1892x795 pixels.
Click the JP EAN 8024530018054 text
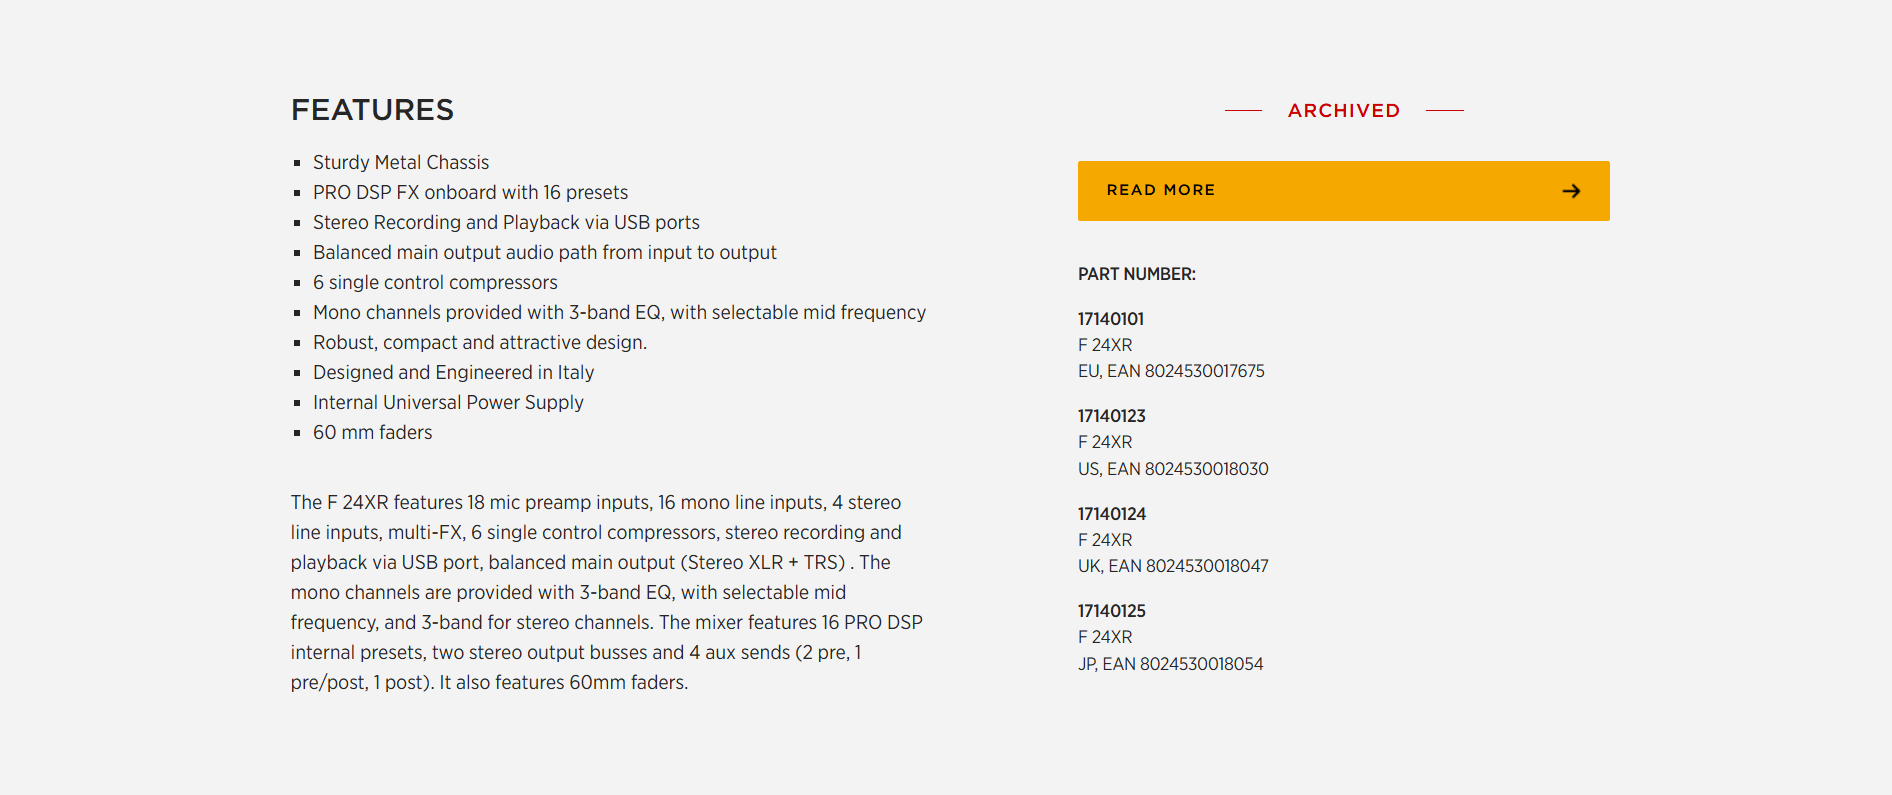click(1170, 664)
